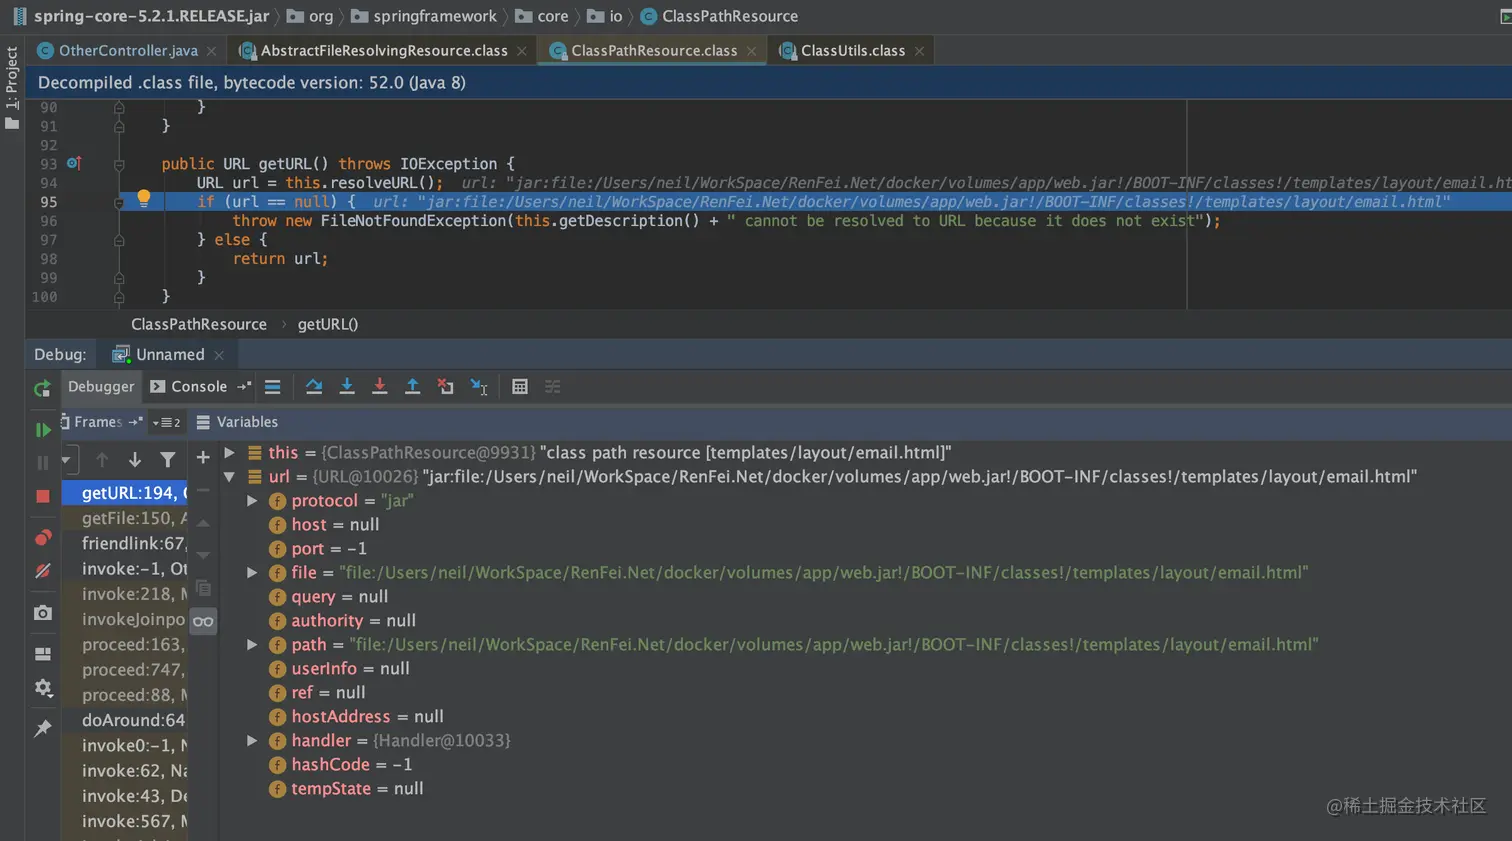
Task: Remove the selected watch with the minus icon
Action: [x=203, y=490]
